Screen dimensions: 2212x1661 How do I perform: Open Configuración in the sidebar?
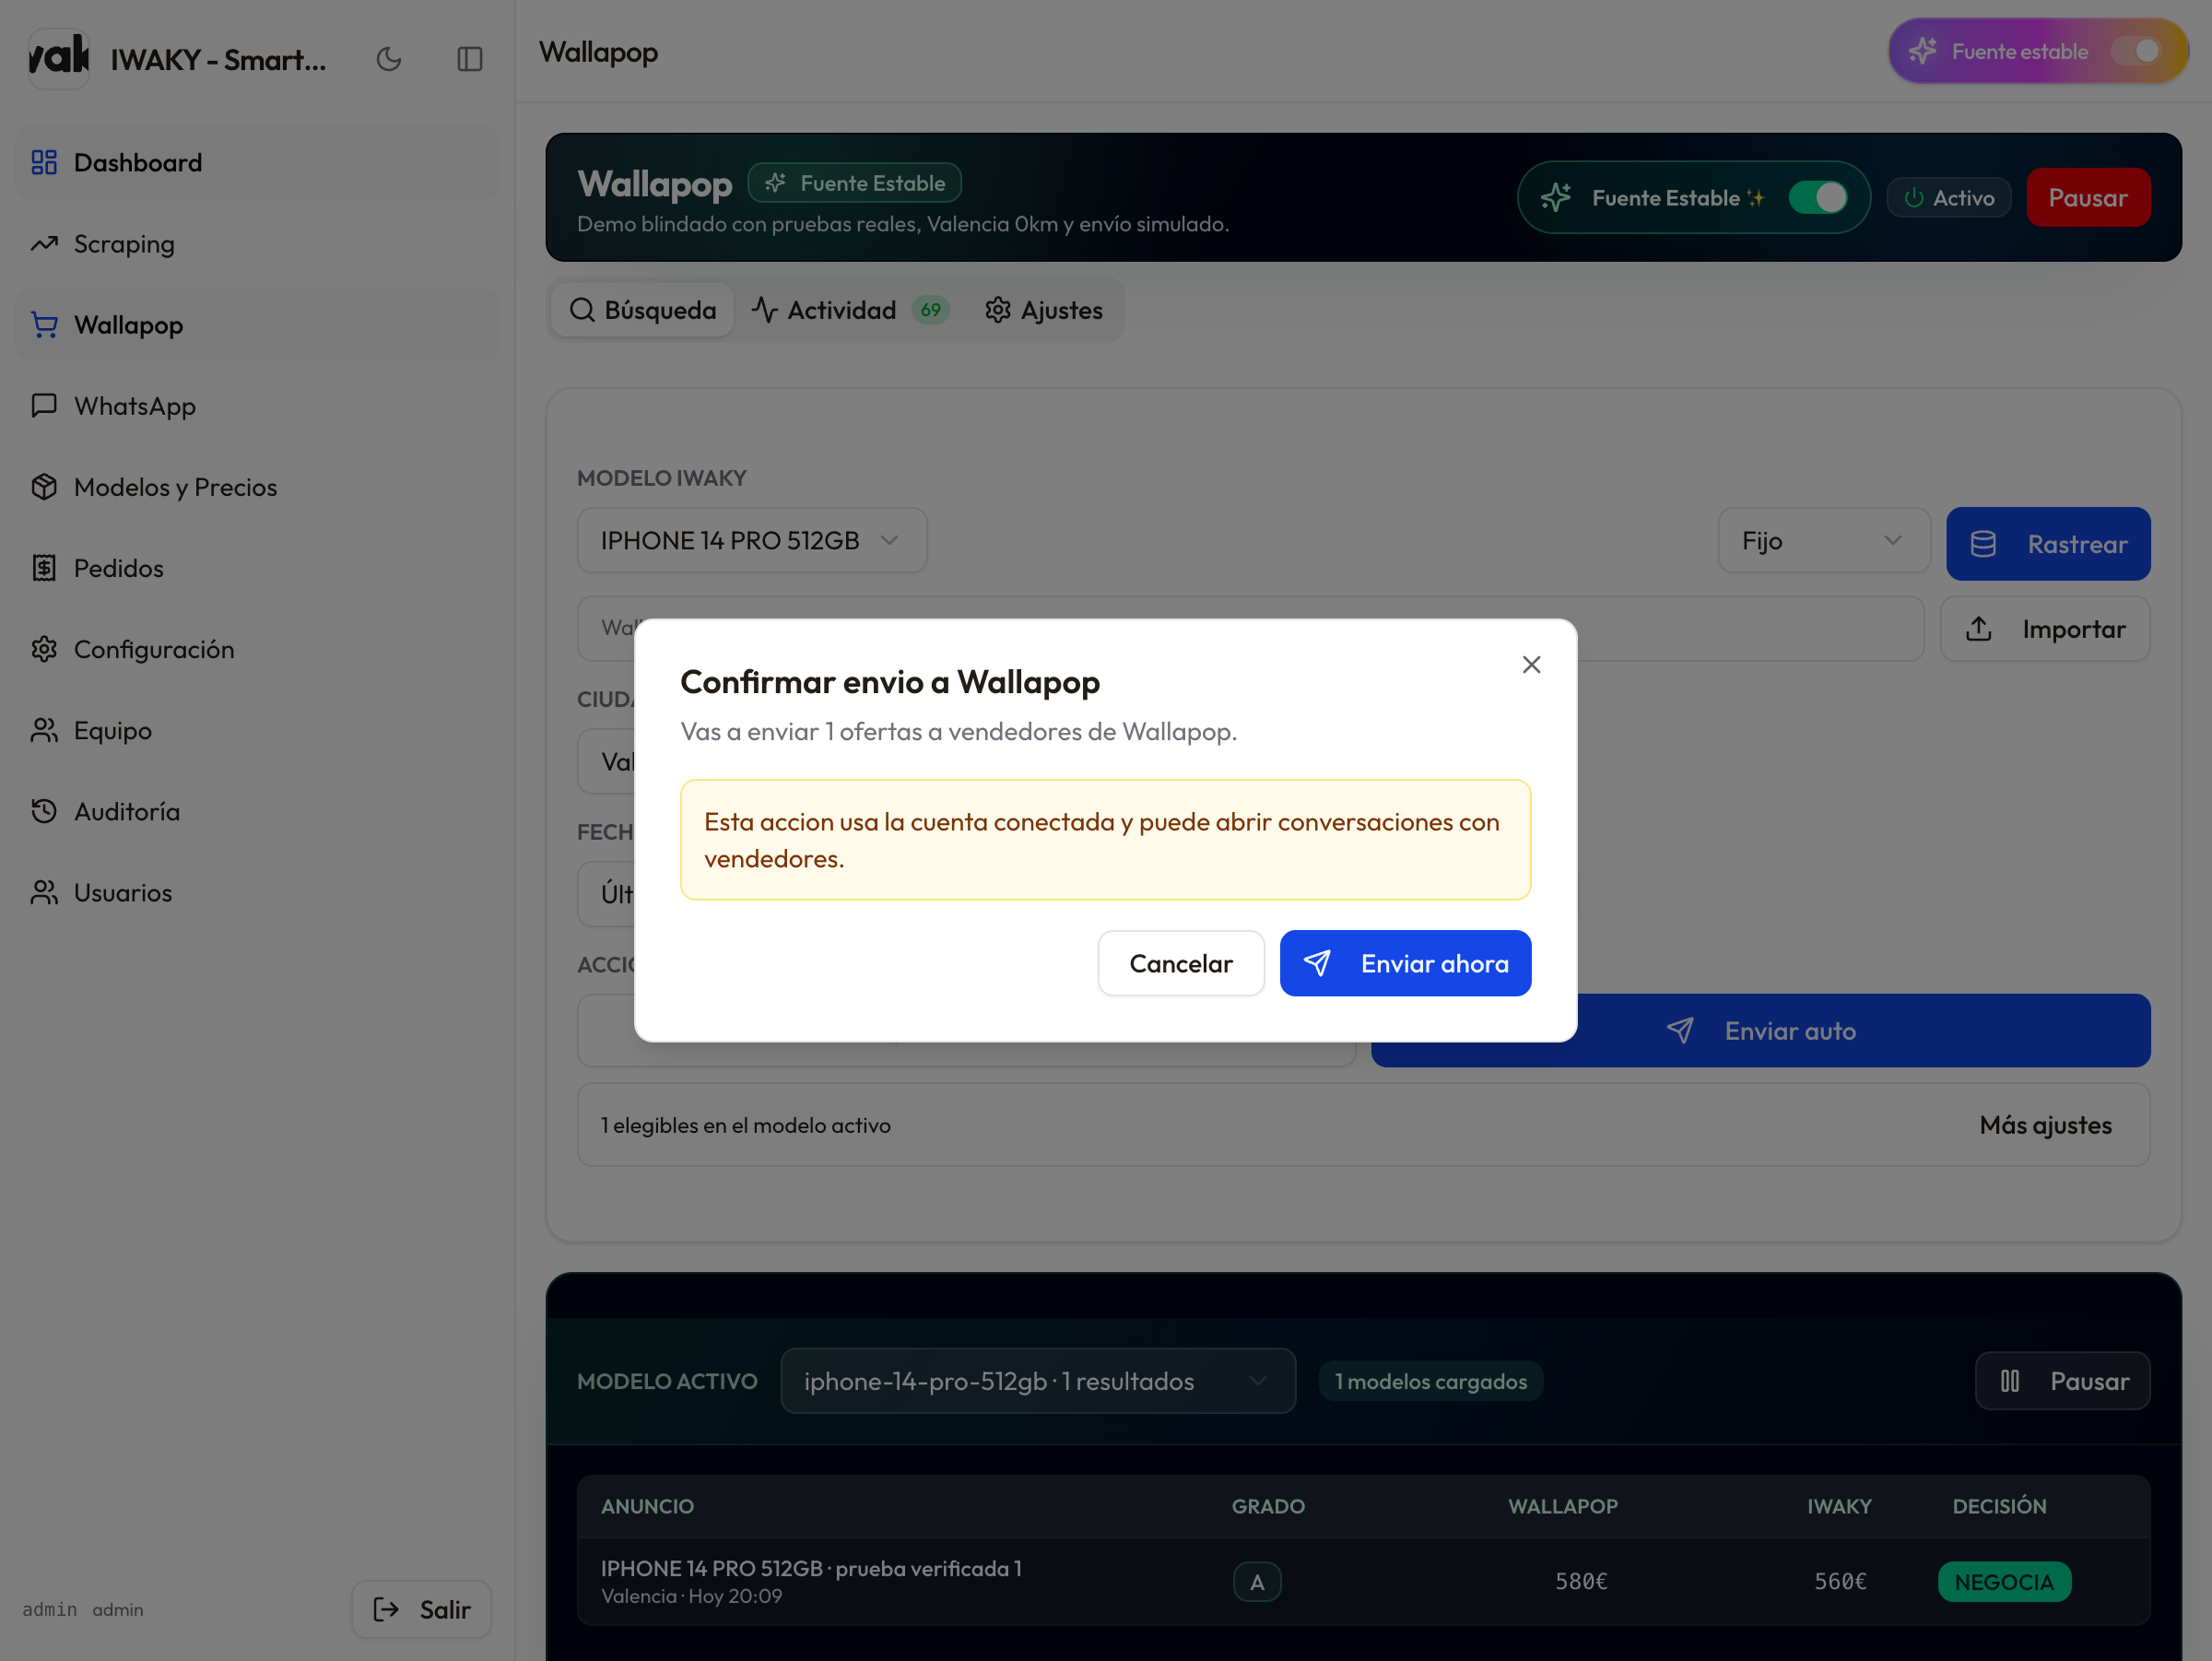[x=258, y=648]
